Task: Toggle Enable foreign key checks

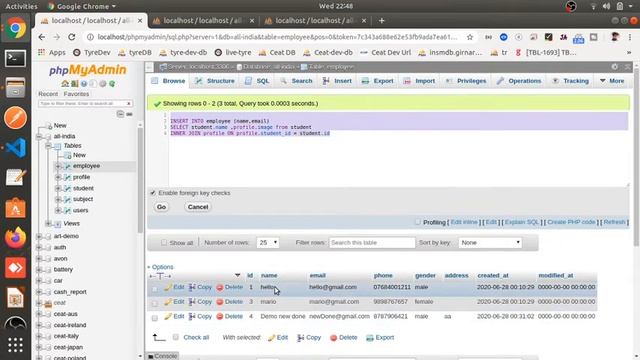Action: pyautogui.click(x=153, y=193)
